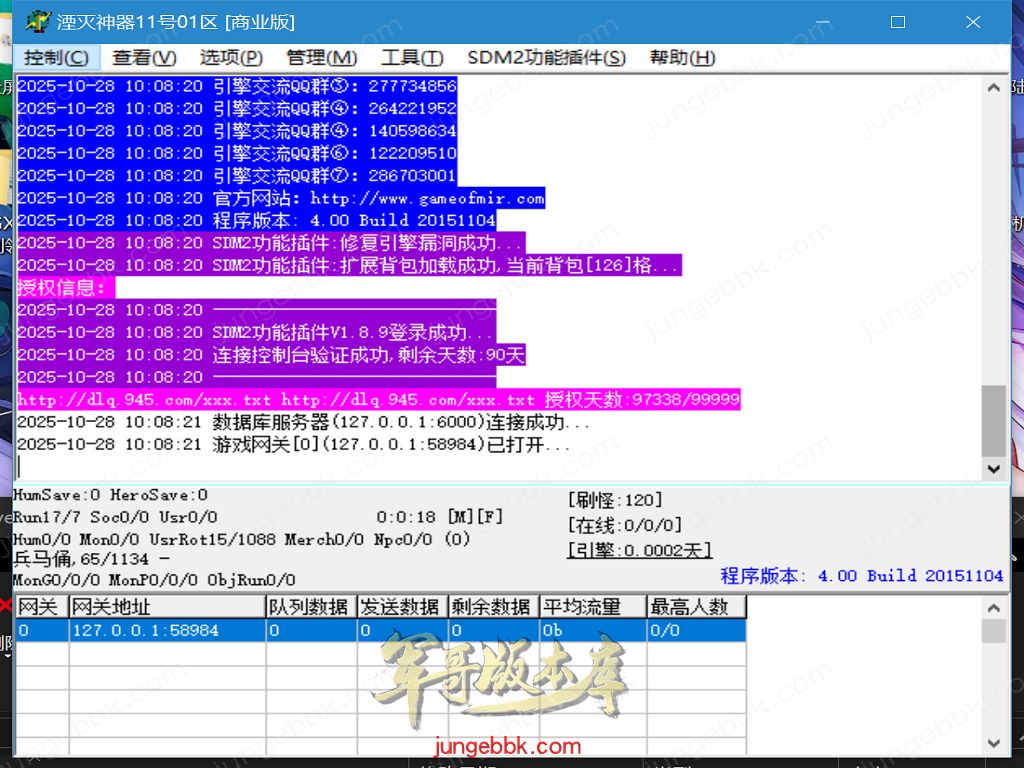Open the SDM2功能插件(S) menu
This screenshot has width=1024, height=768.
[x=546, y=58]
